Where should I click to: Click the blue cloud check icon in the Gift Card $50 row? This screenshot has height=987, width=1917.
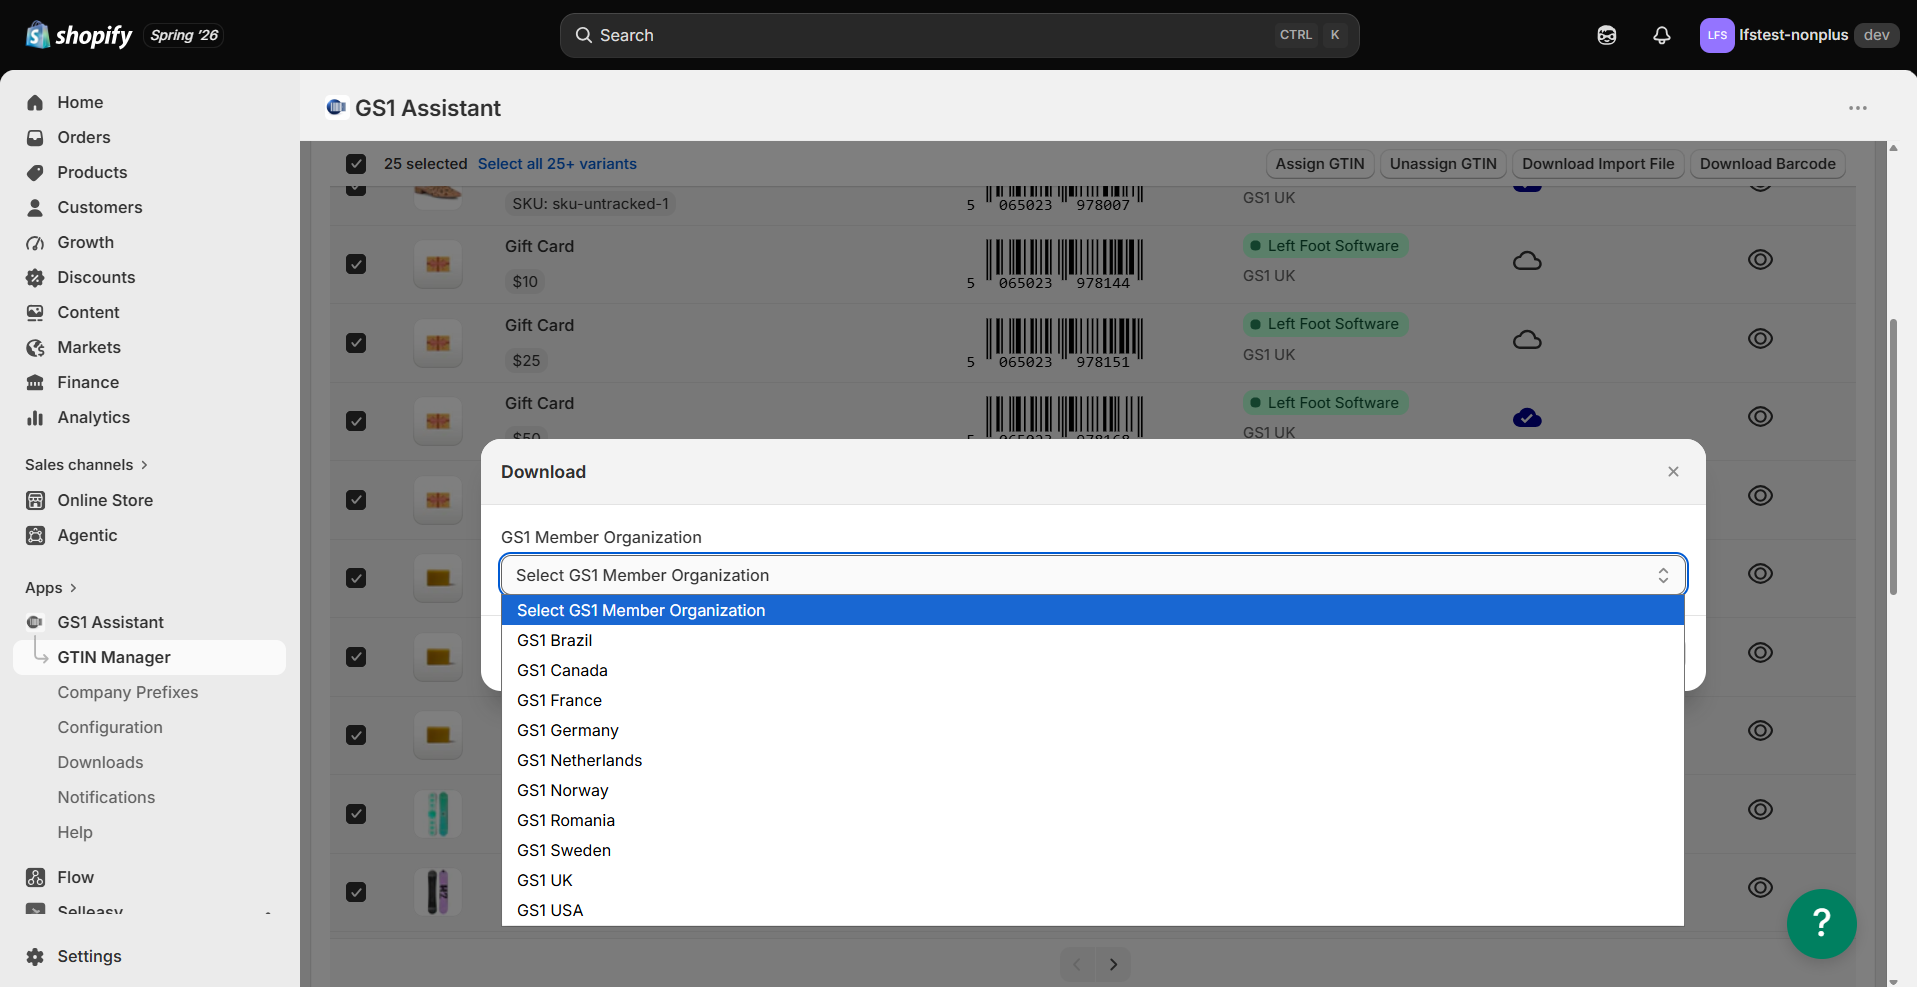[1527, 418]
